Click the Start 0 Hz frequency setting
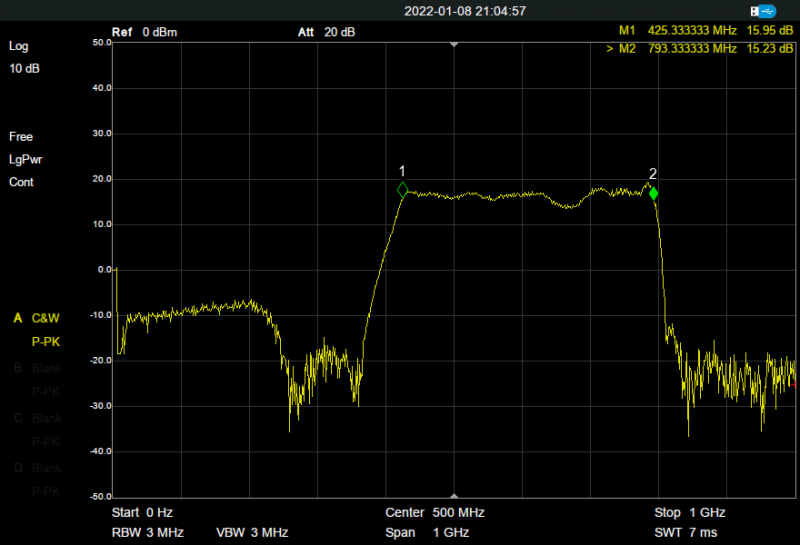The height and width of the screenshot is (545, 800). tap(142, 513)
